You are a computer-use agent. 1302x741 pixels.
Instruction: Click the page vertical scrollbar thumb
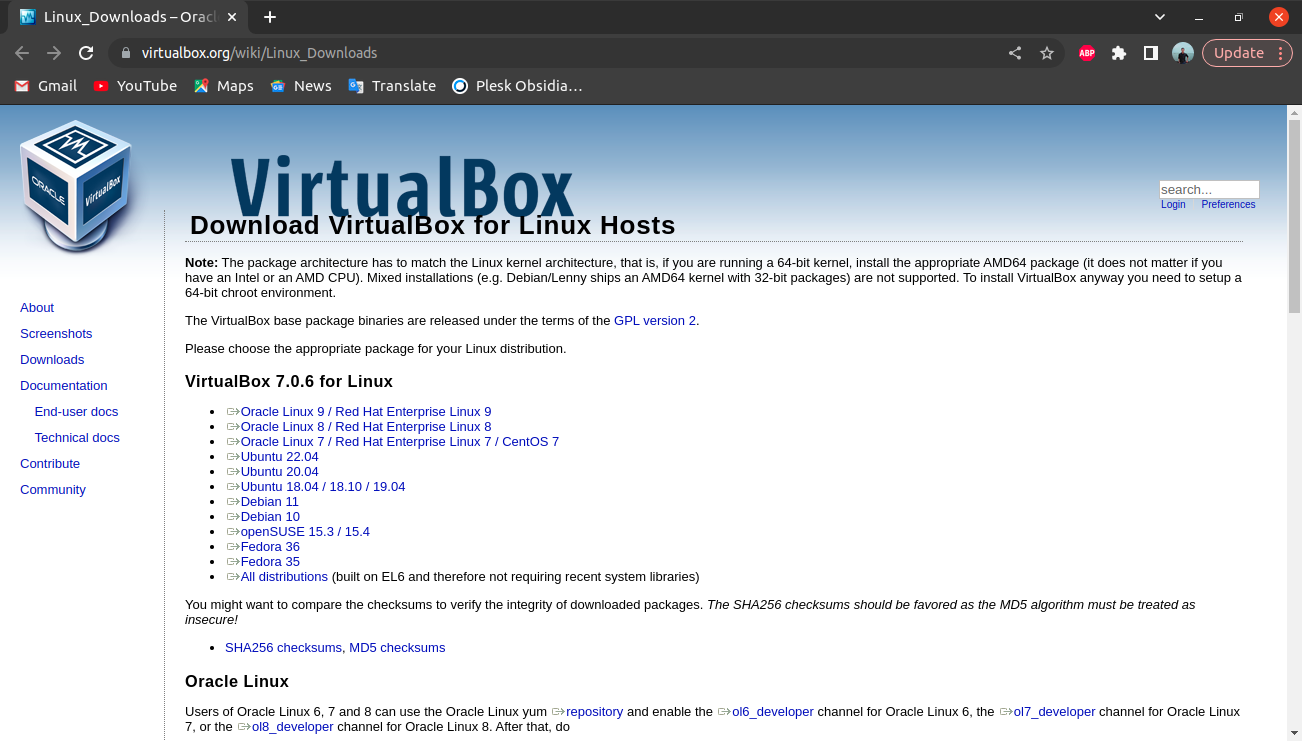tap(1294, 215)
